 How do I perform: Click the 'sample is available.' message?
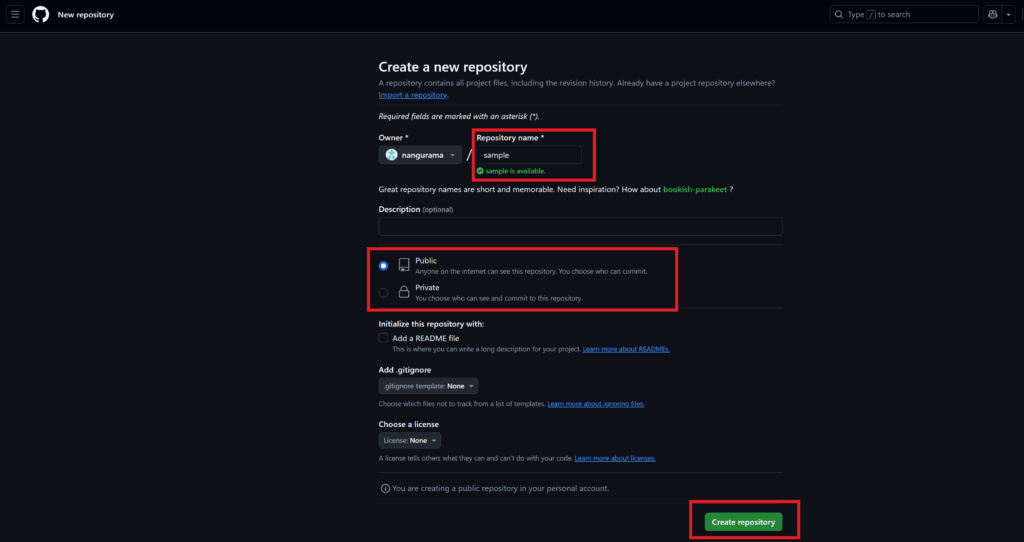click(x=515, y=171)
